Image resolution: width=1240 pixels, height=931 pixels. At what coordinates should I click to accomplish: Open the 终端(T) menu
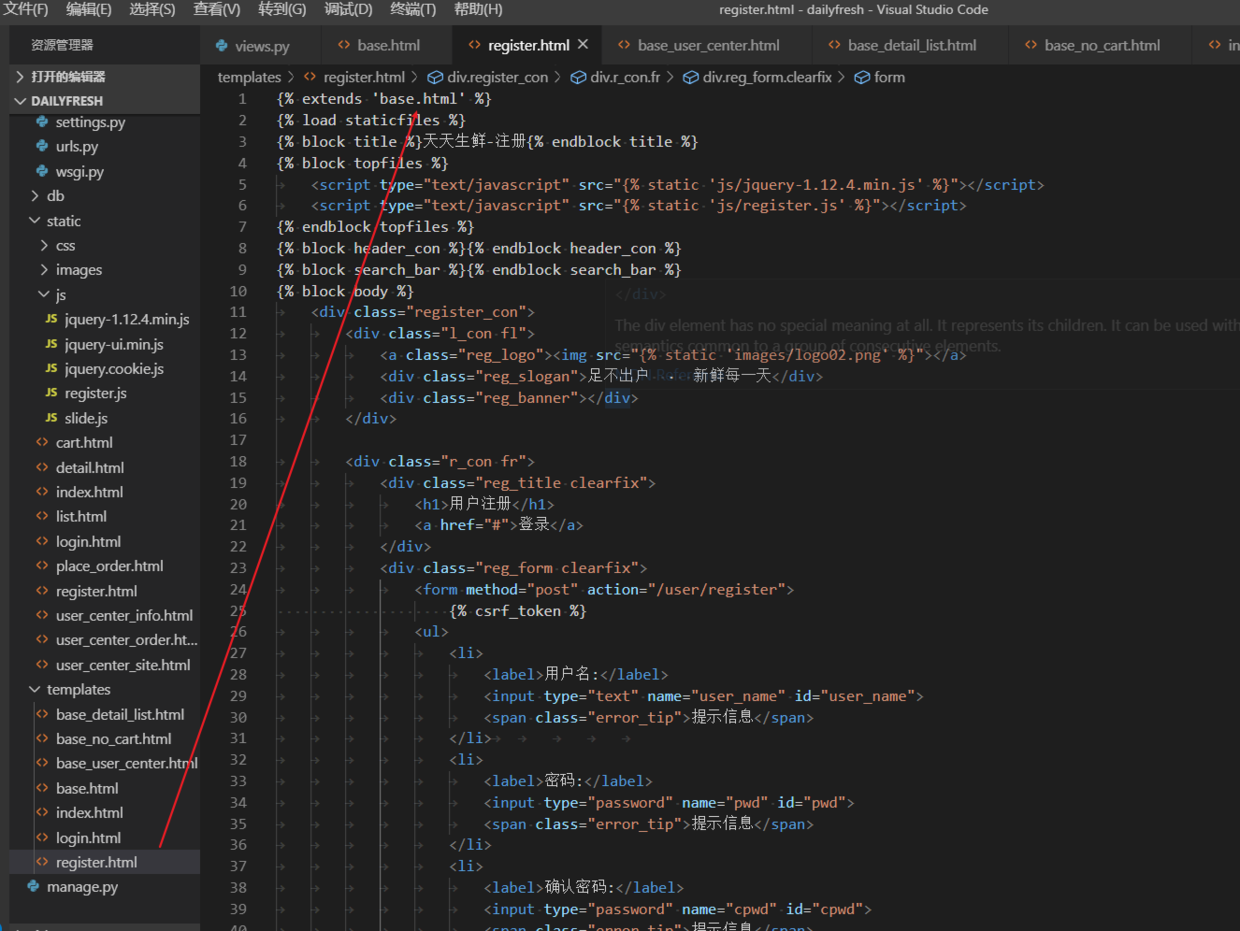[413, 9]
